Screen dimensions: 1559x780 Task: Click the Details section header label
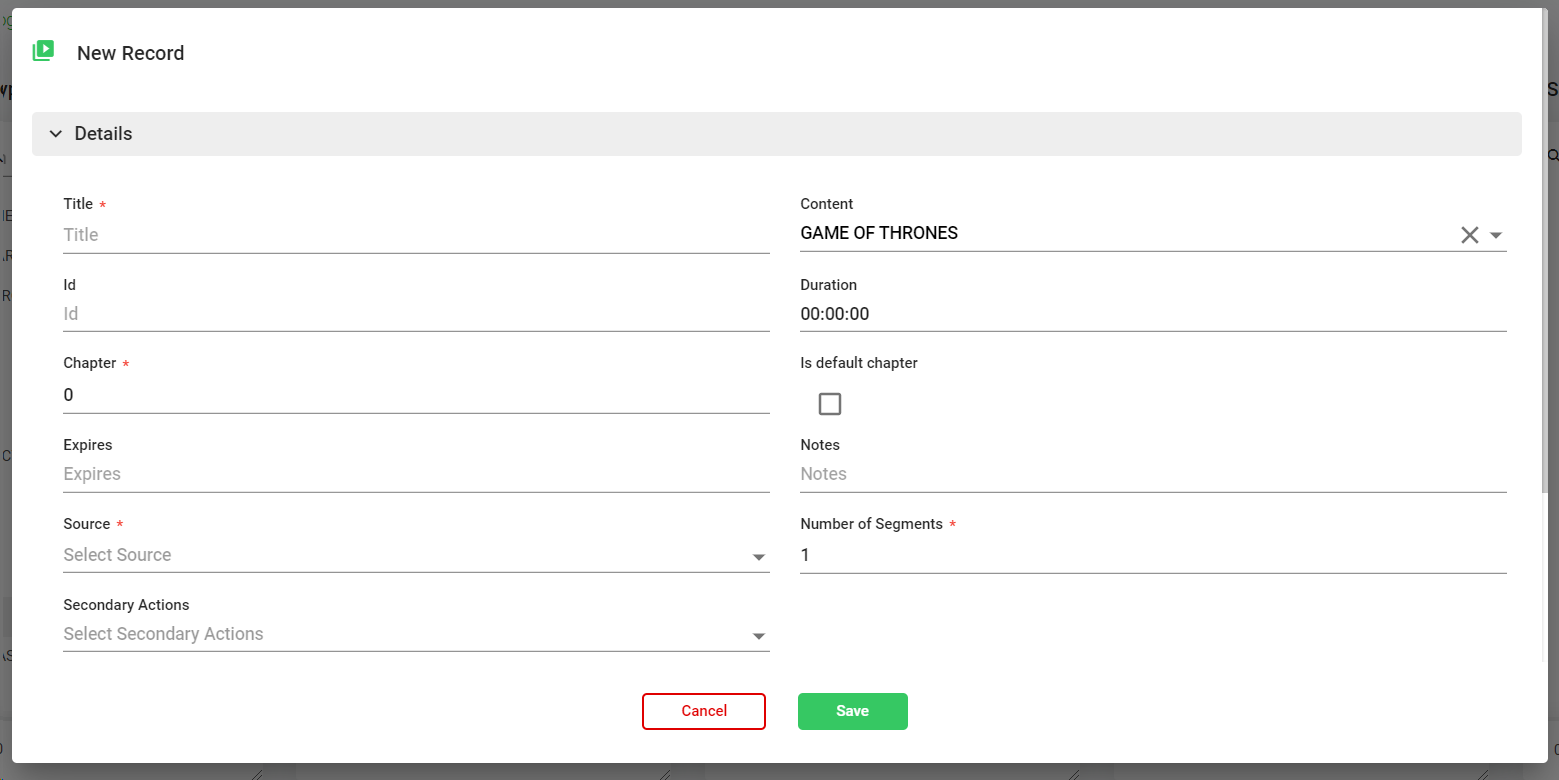pos(104,134)
